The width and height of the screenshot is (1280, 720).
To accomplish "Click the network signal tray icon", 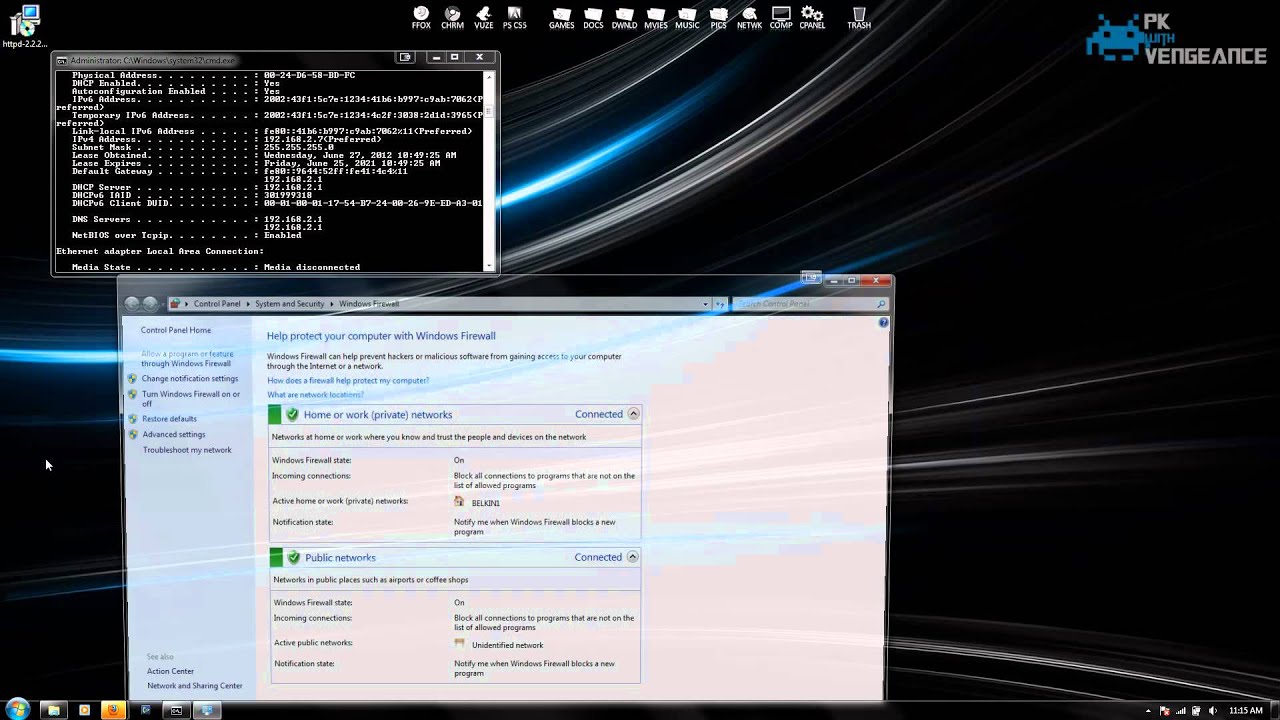I will [1180, 711].
